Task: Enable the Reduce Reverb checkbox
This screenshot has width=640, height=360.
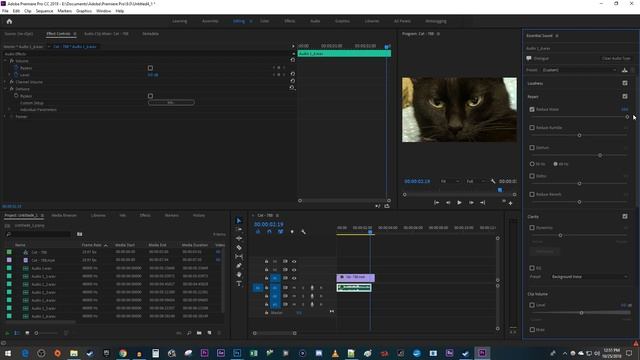Action: [532, 195]
